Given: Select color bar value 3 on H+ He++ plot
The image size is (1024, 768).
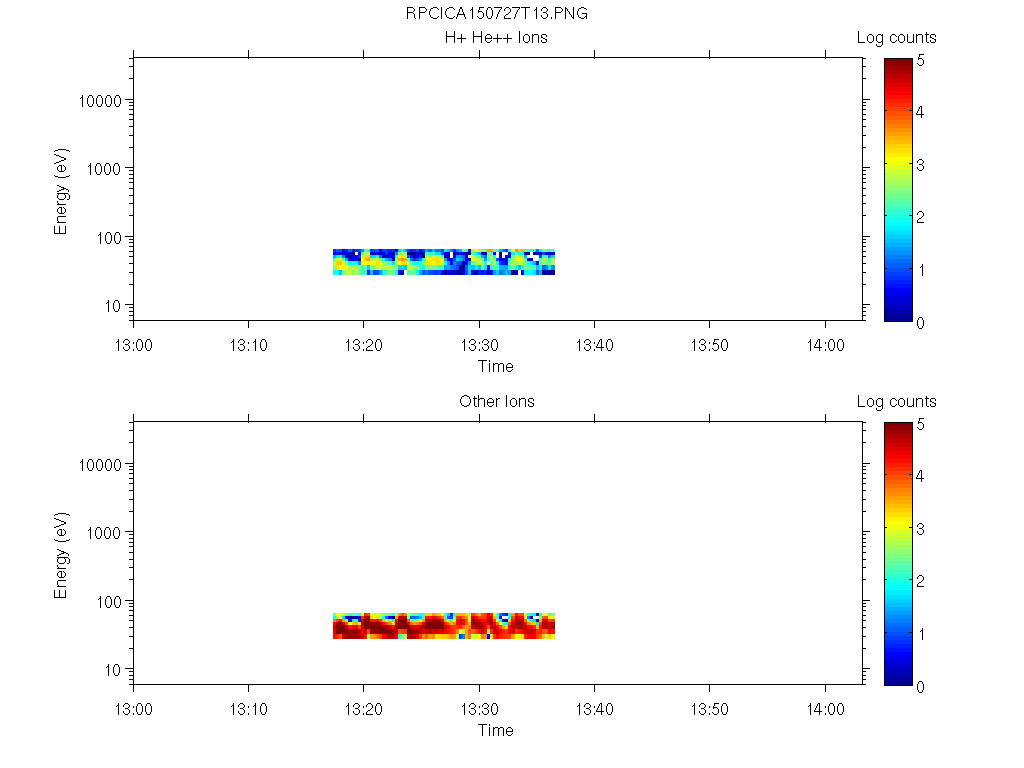Looking at the screenshot, I should pos(920,165).
